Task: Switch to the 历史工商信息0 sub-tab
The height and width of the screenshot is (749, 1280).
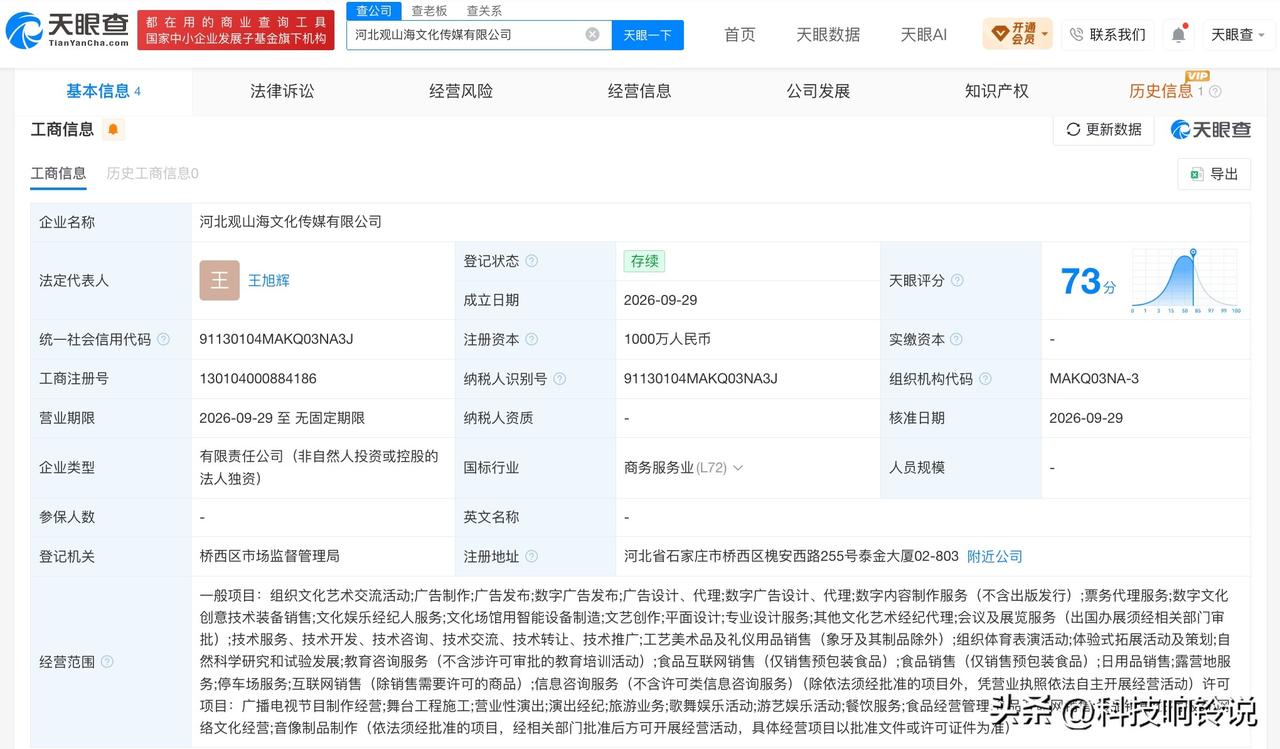Action: click(x=152, y=173)
